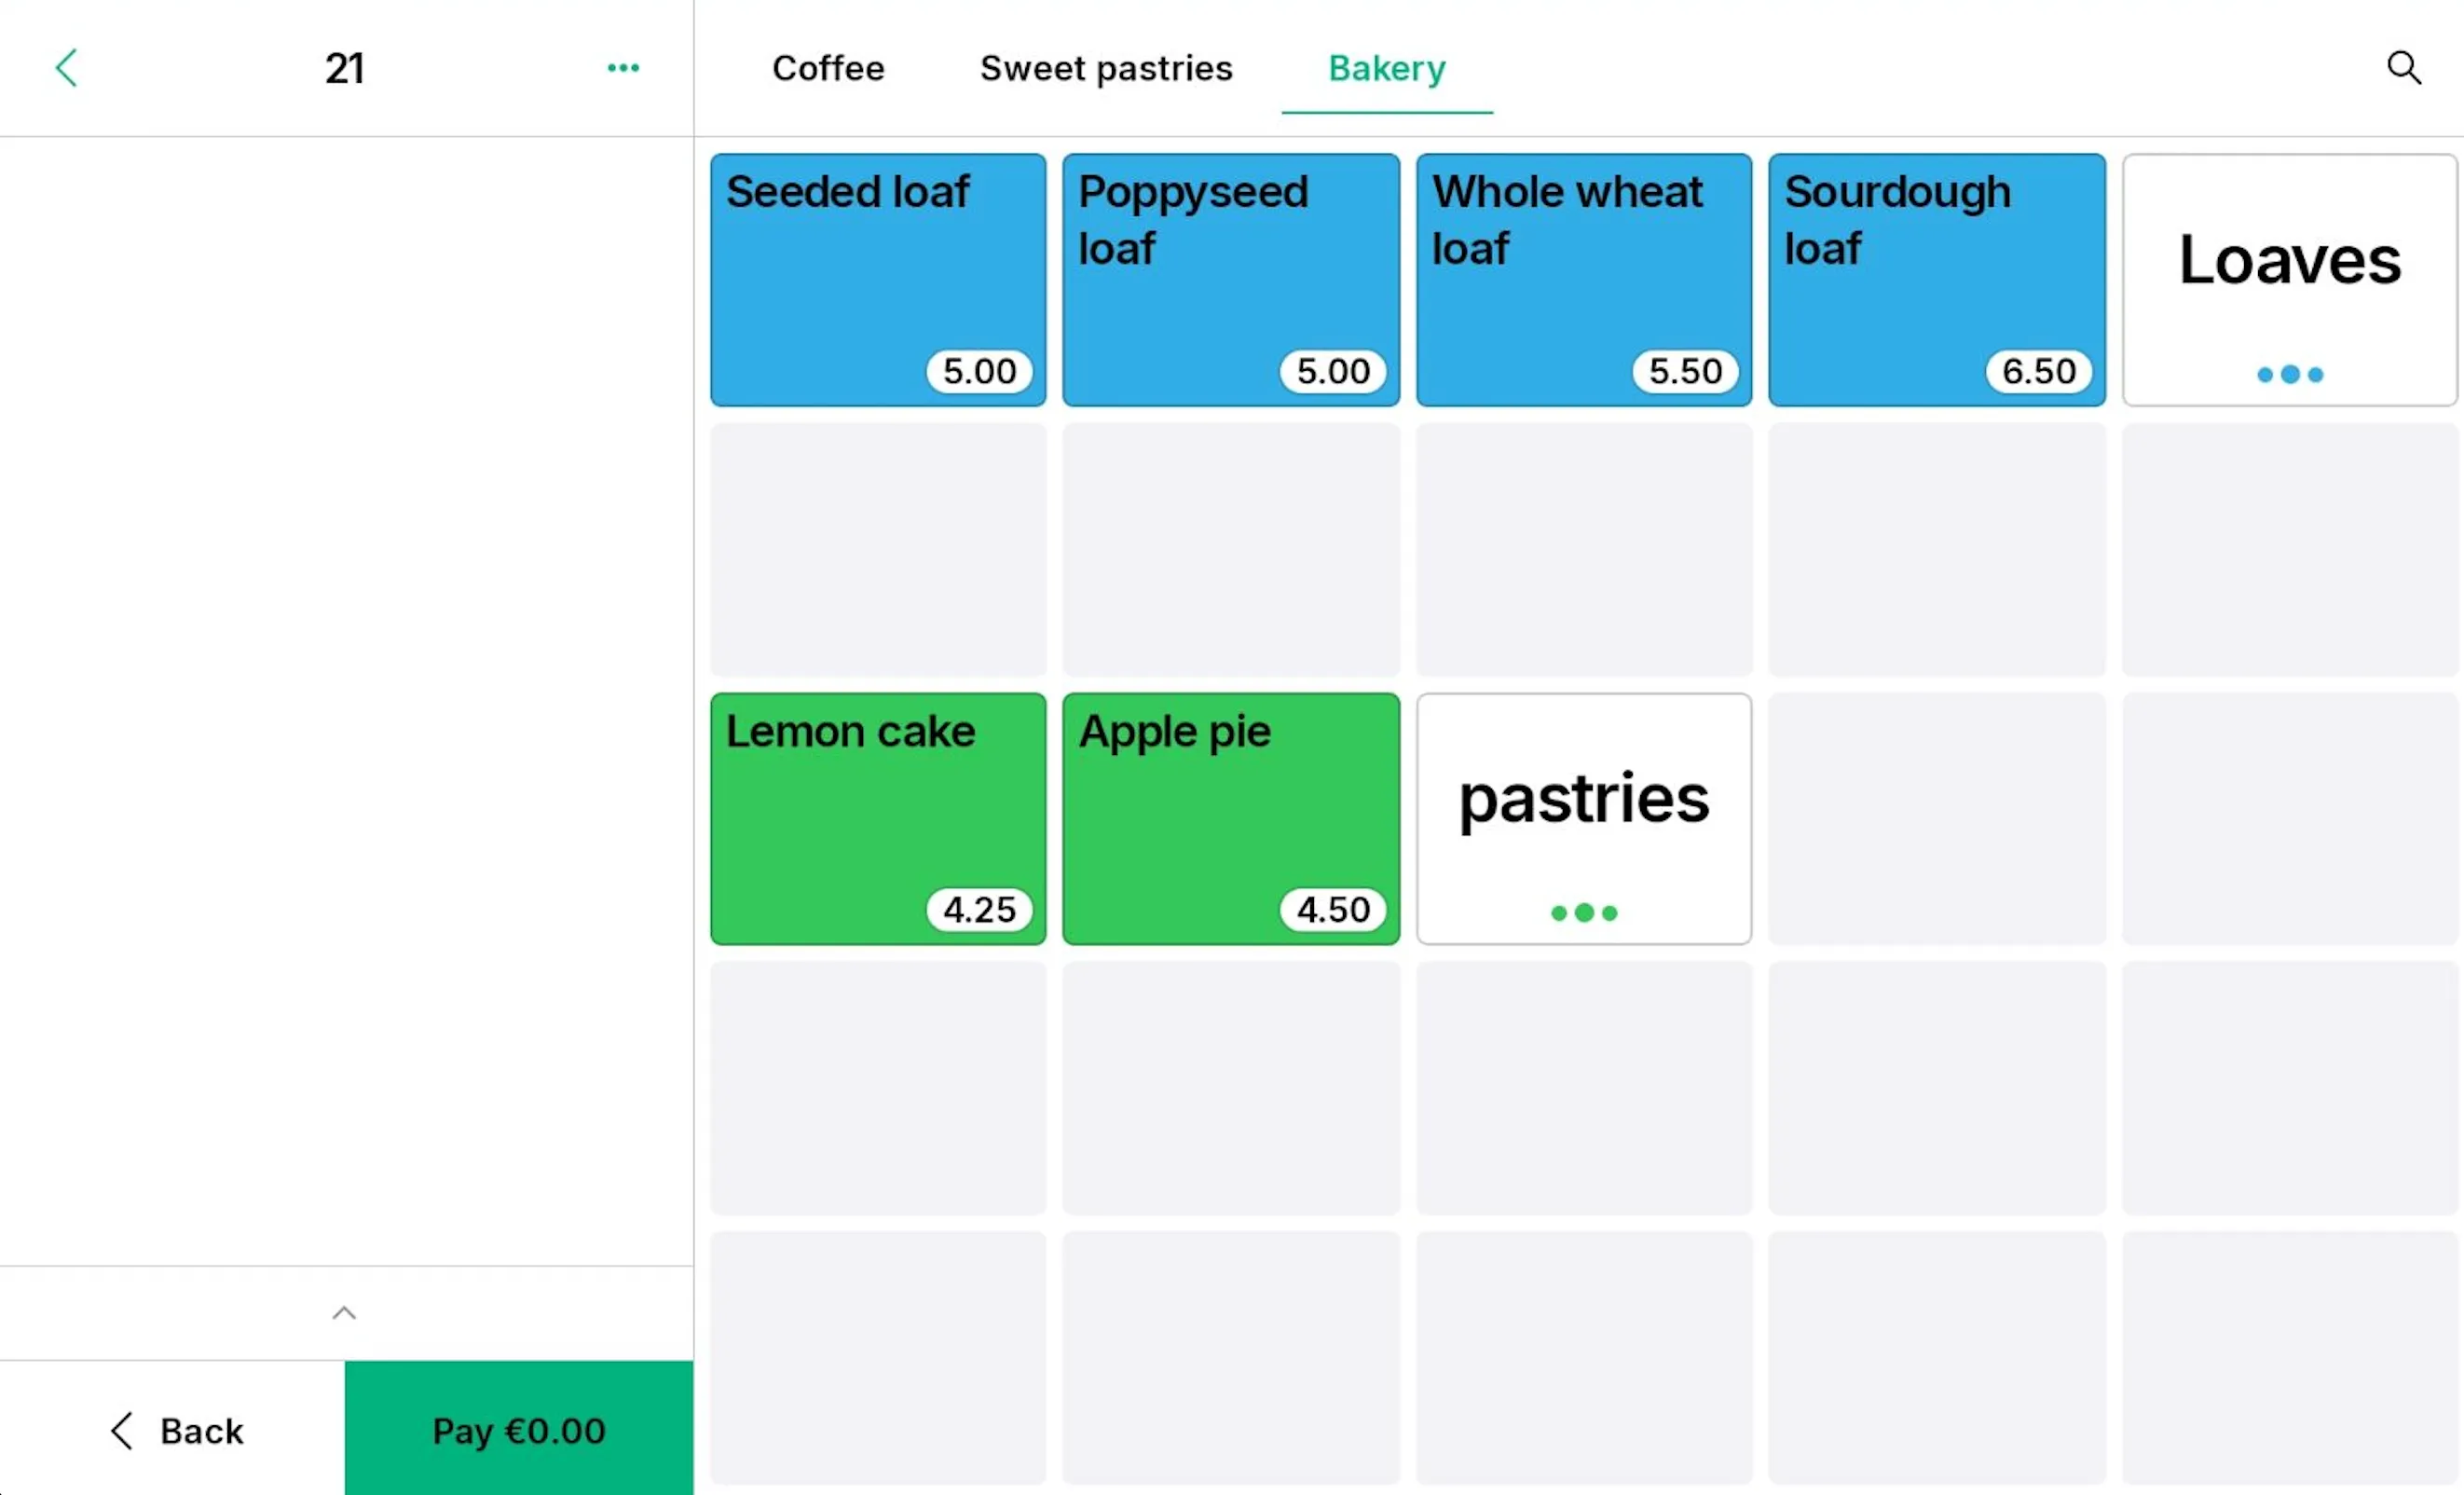2464x1495 pixels.
Task: Click the three dots on the Loaves tile
Action: (x=2289, y=374)
